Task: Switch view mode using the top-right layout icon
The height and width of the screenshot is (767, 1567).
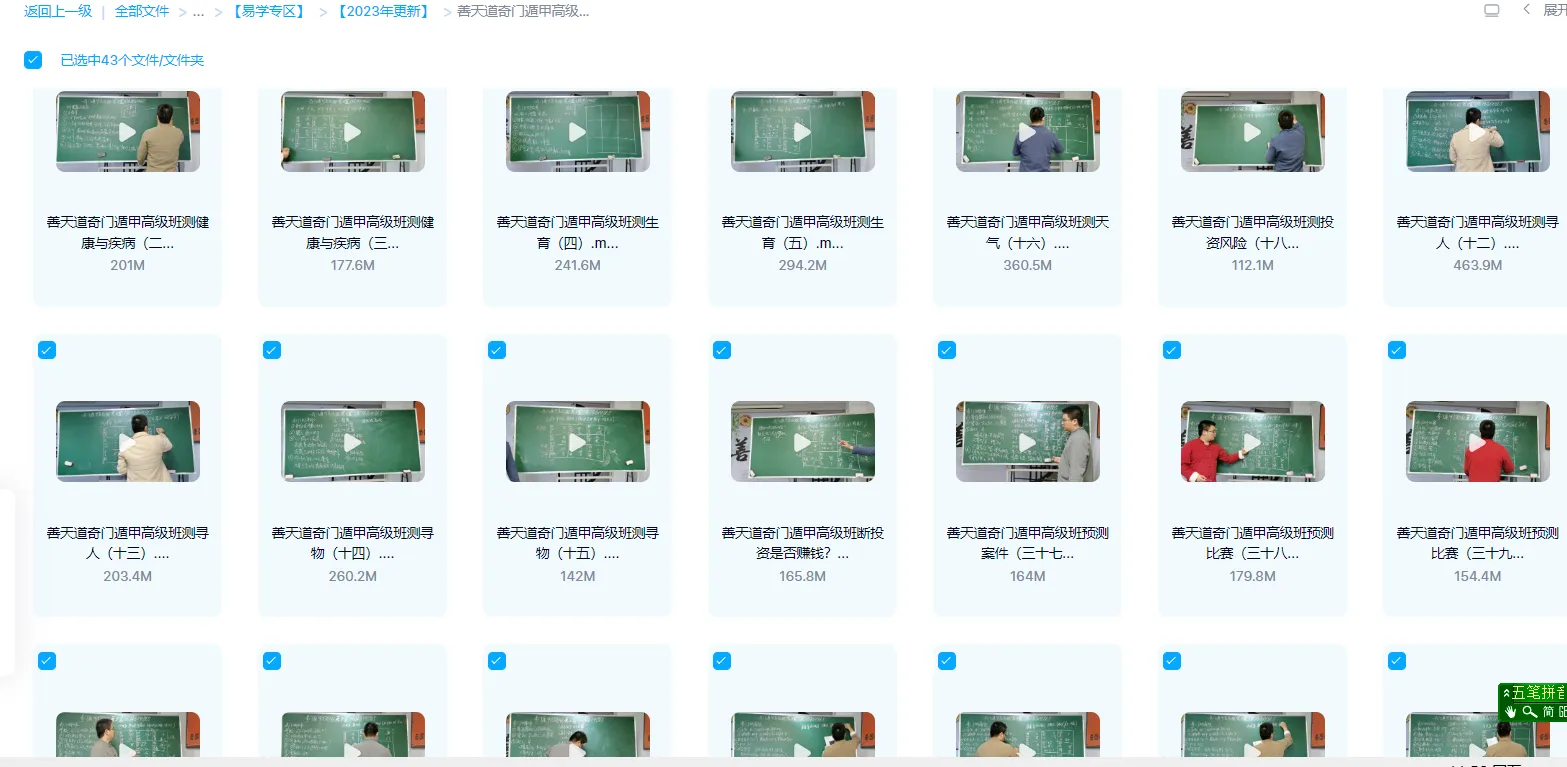Action: tap(1491, 11)
